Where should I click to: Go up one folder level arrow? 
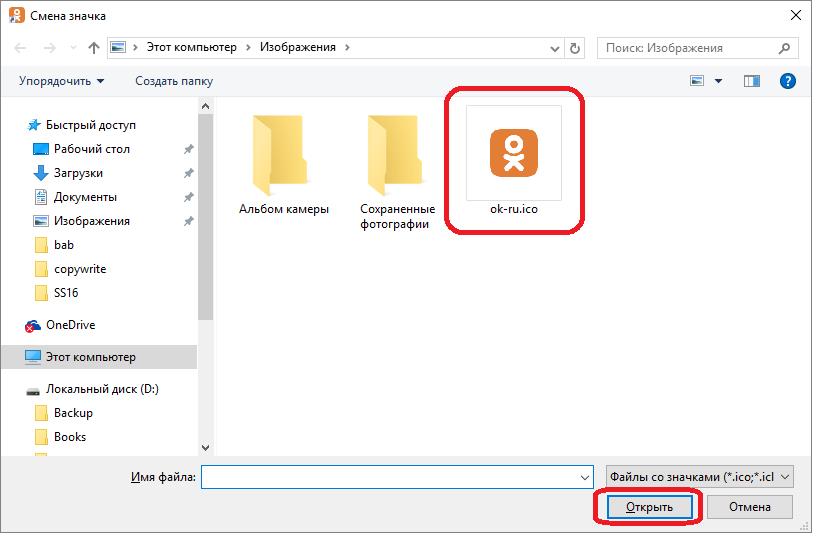tap(94, 48)
